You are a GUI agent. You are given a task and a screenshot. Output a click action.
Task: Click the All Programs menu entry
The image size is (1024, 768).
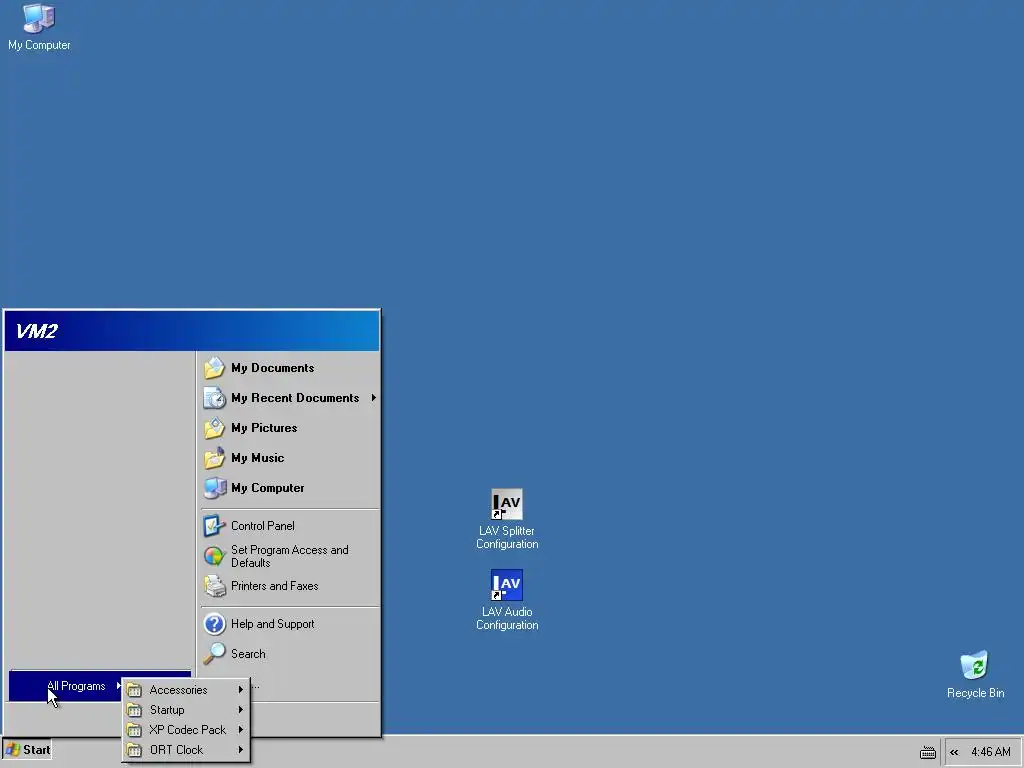pyautogui.click(x=76, y=686)
